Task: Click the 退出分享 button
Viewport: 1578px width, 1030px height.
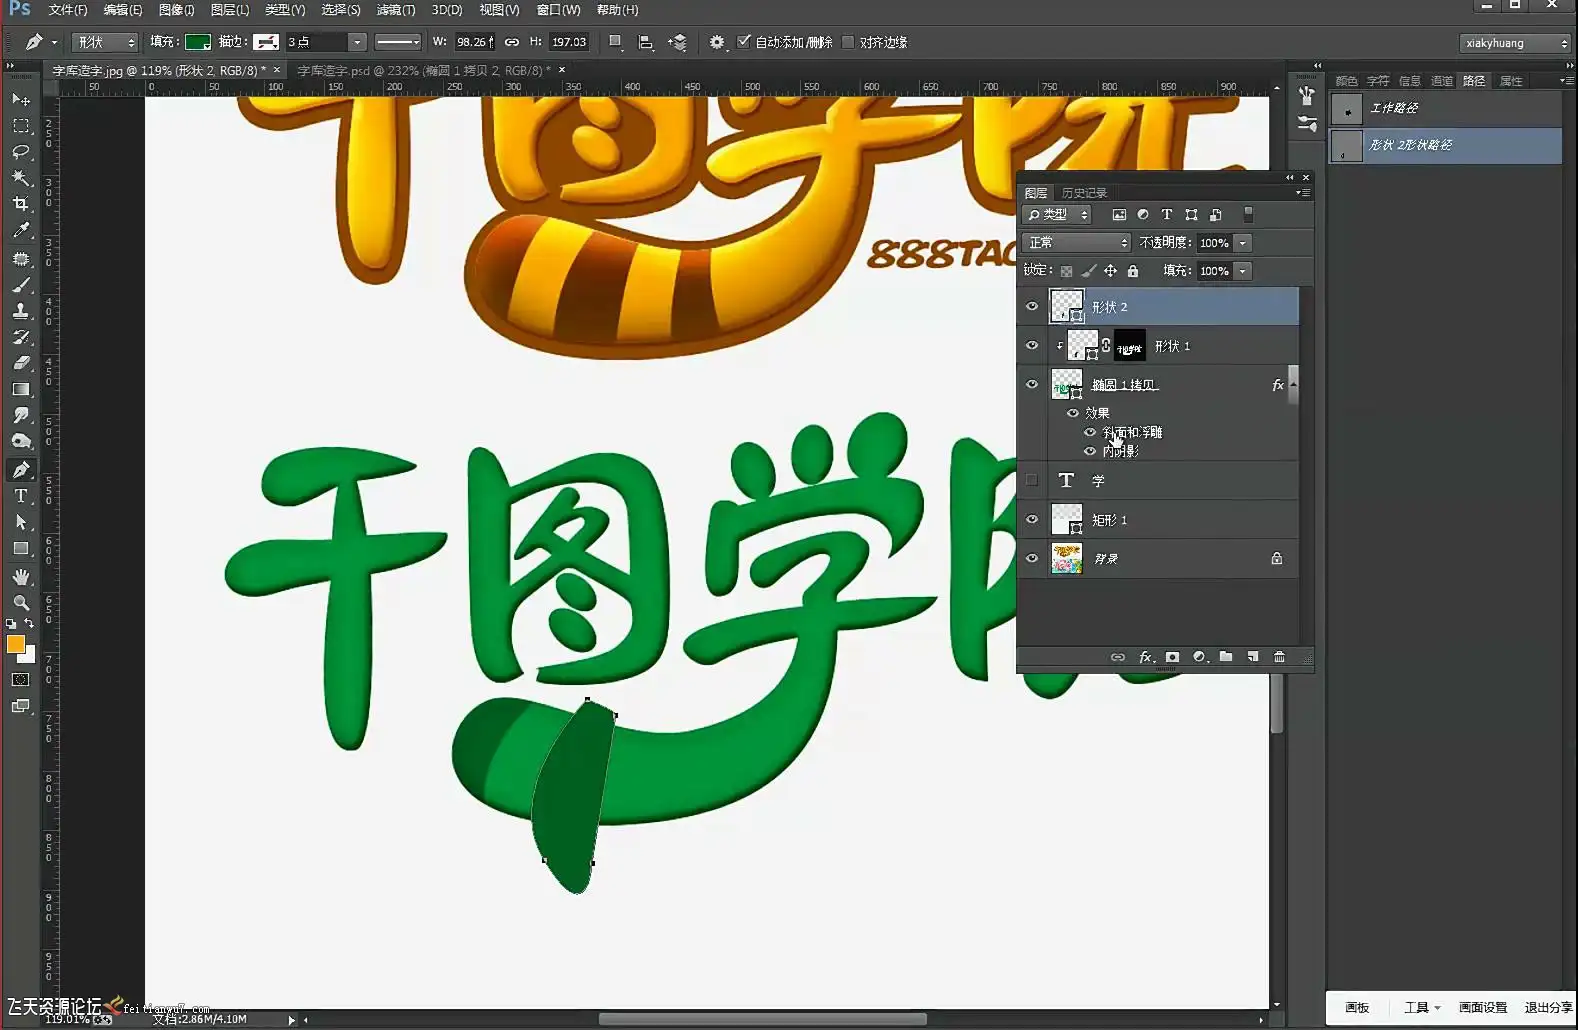Action: point(1548,1008)
